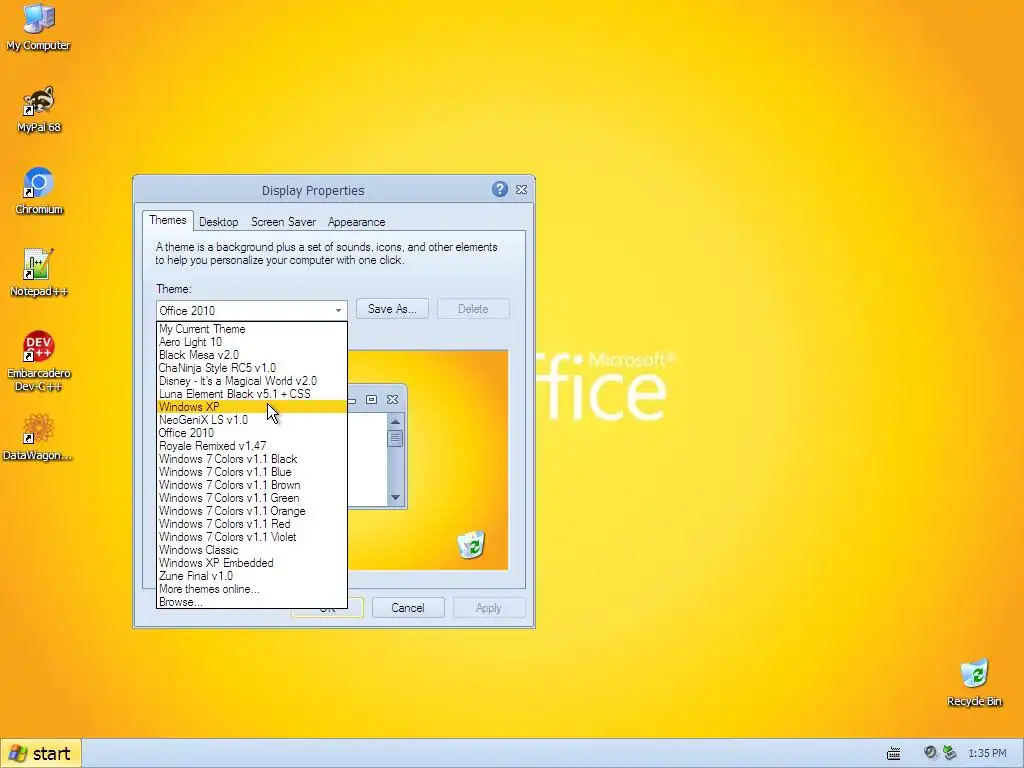
Task: Select the DataWagon desktop shortcut
Action: pyautogui.click(x=38, y=438)
